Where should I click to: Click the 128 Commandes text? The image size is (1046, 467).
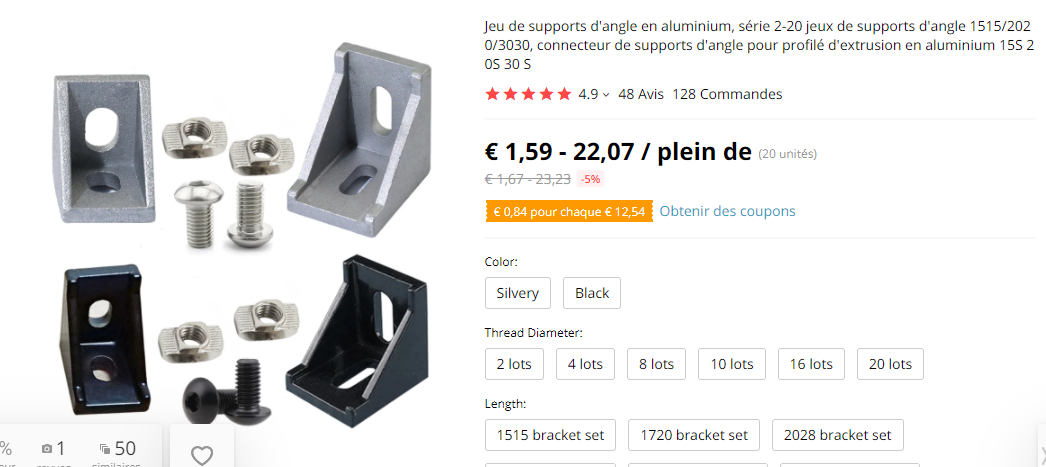(x=727, y=94)
